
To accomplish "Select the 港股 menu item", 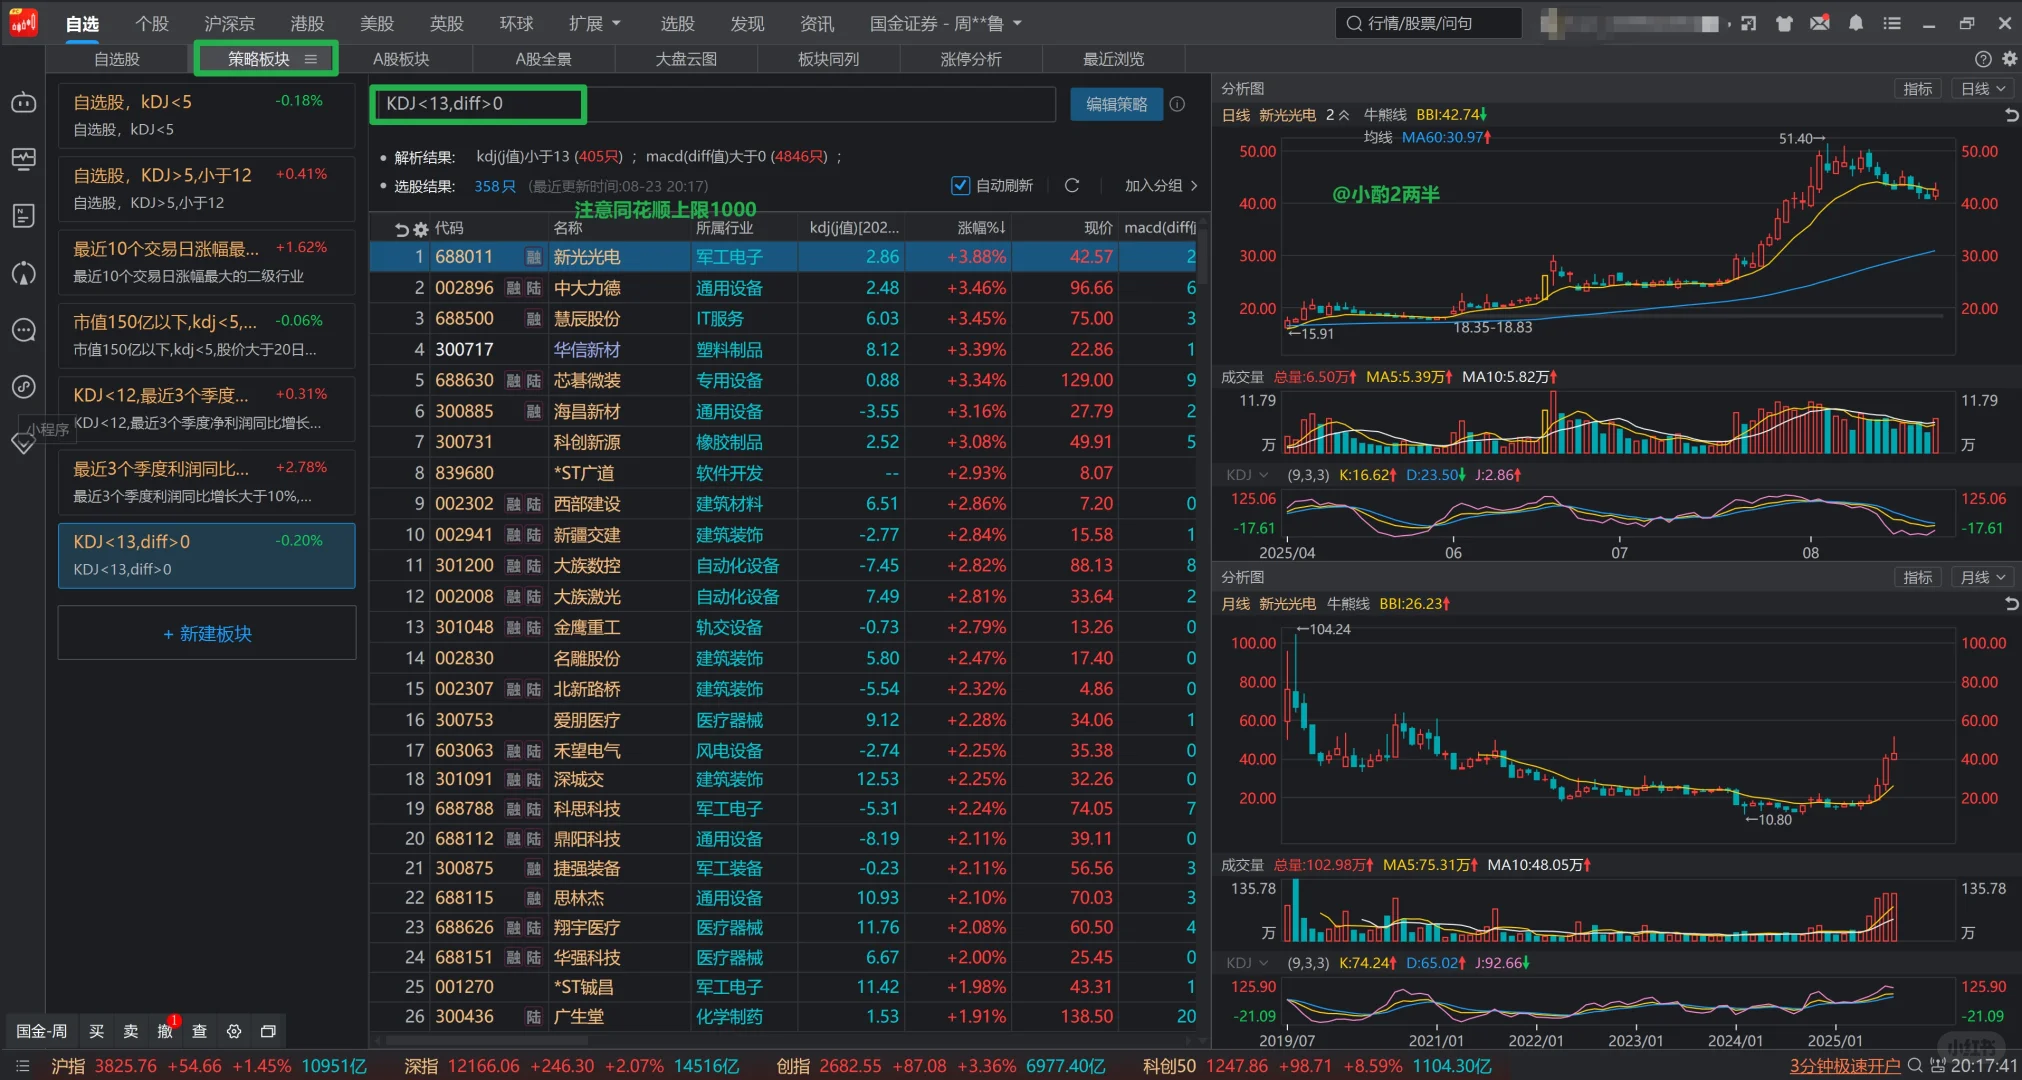I will pos(307,23).
